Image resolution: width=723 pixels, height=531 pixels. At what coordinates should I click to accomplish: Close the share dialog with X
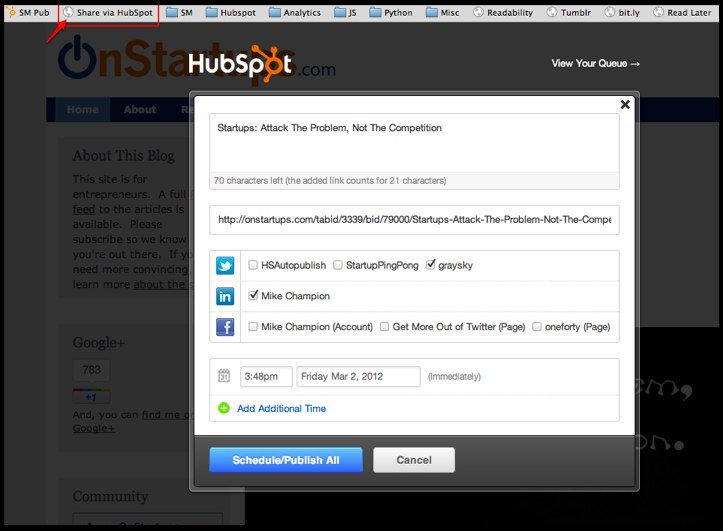(625, 104)
